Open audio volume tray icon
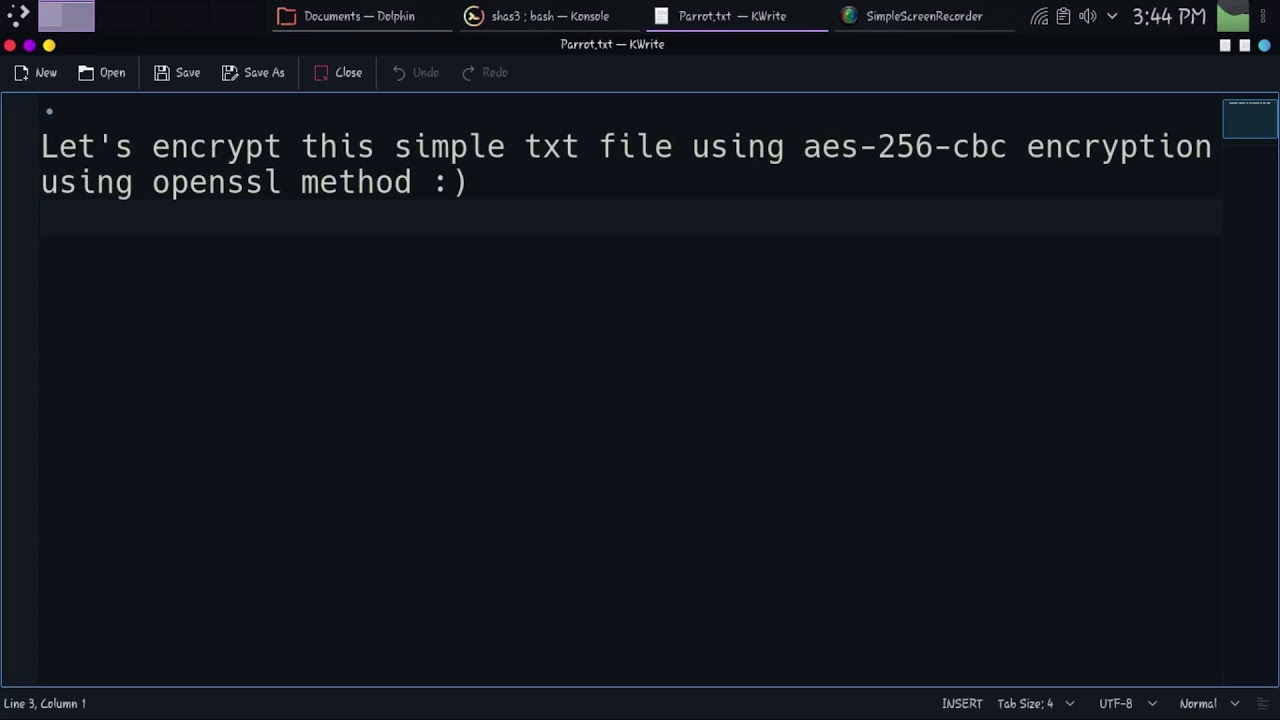1280x720 pixels. click(x=1087, y=16)
